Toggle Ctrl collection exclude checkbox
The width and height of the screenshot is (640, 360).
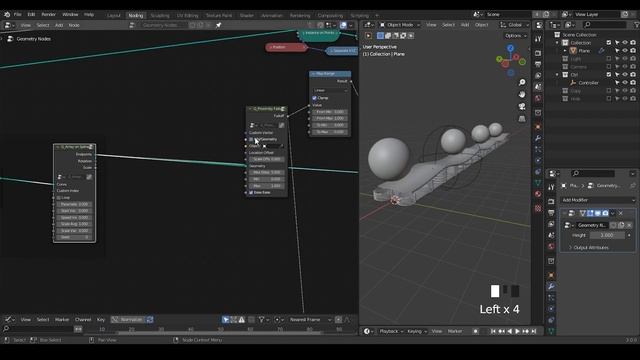609,75
